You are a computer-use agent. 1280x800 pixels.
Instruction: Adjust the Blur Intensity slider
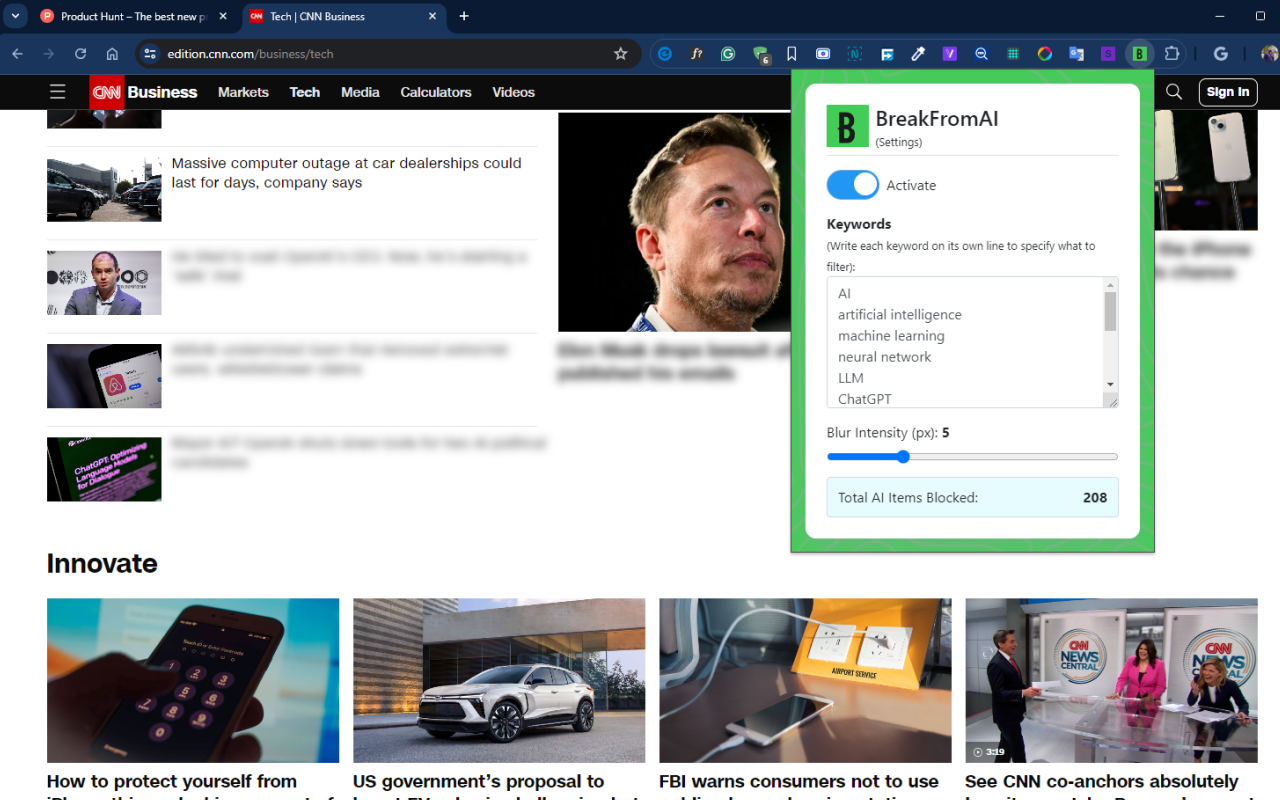tap(972, 457)
